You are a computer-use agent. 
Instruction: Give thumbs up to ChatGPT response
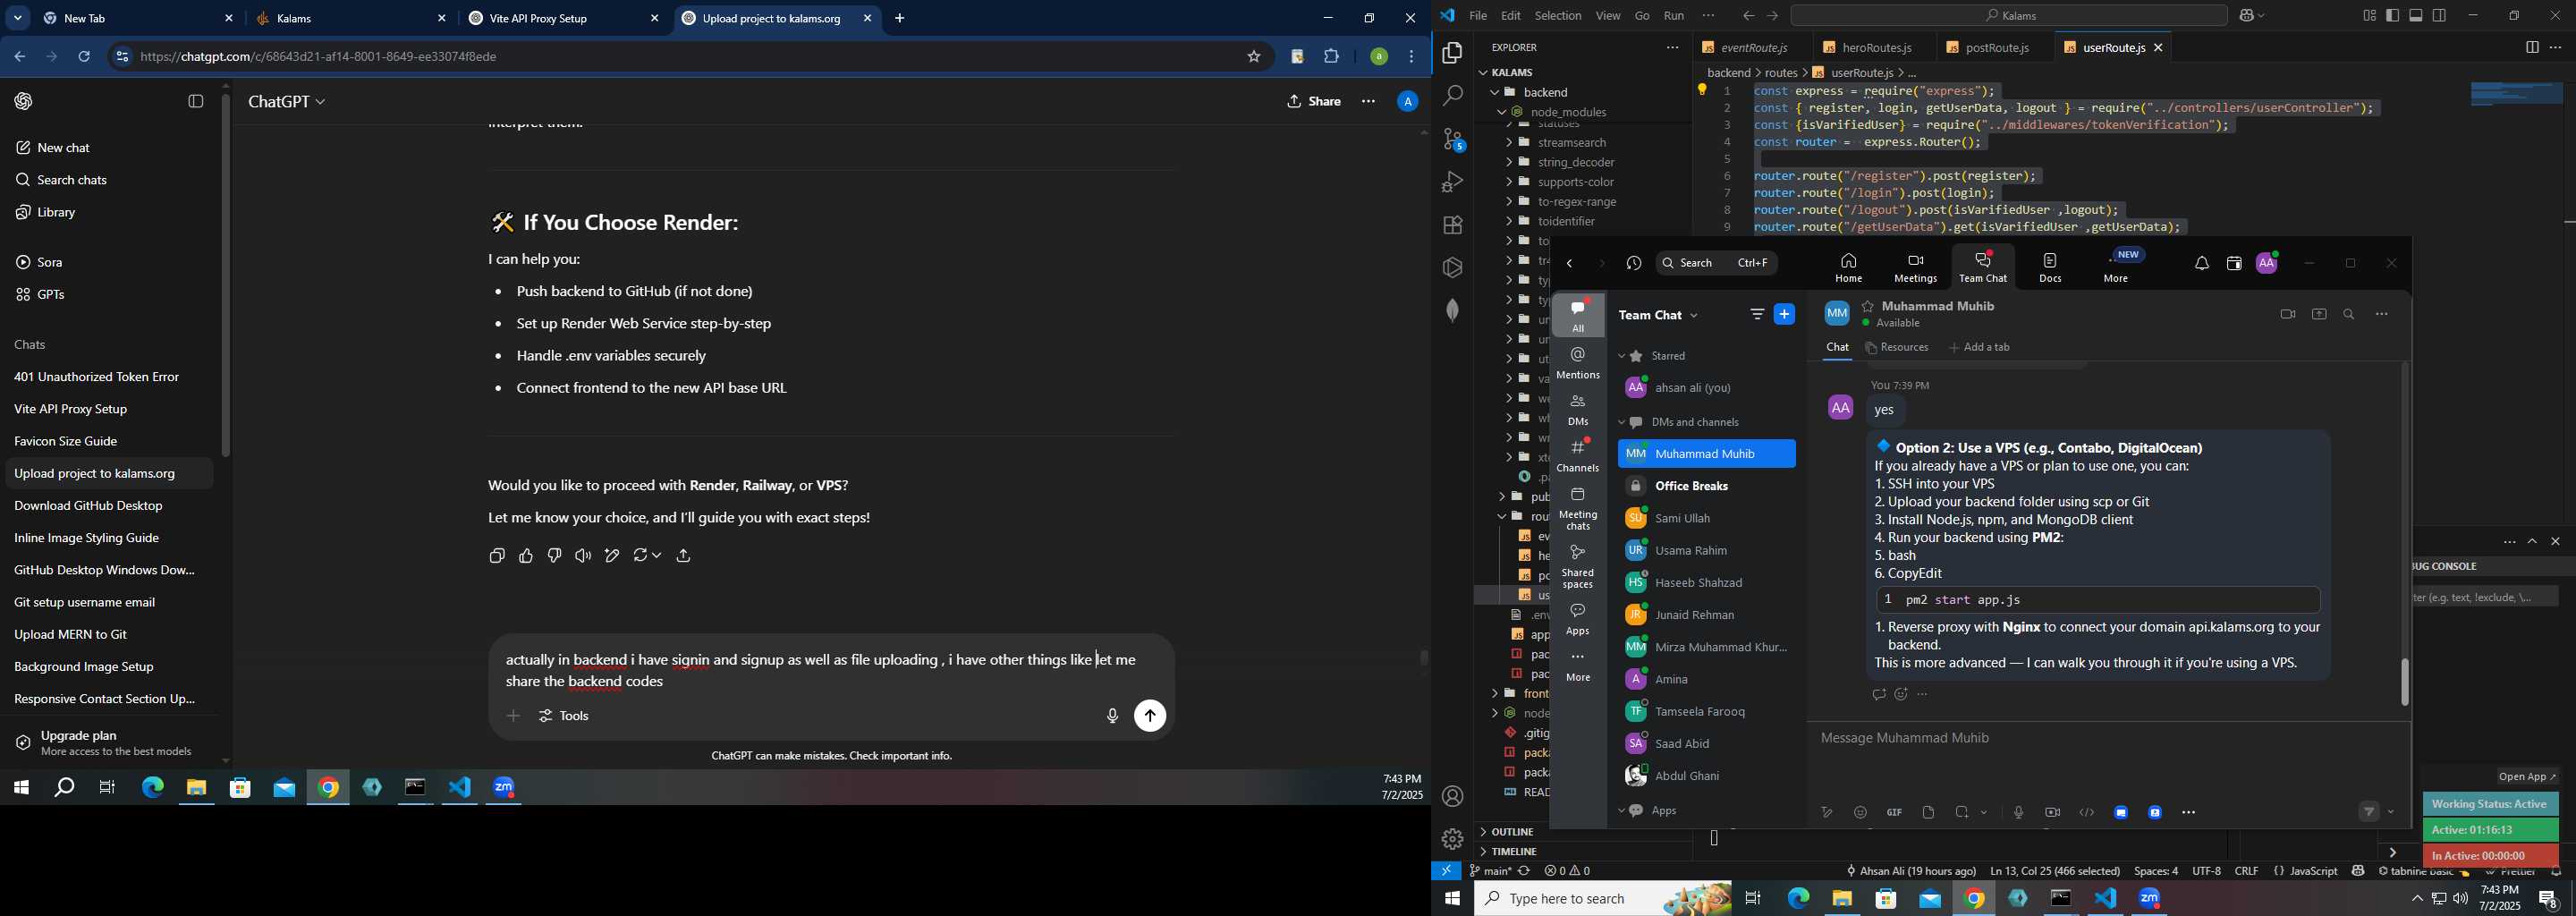point(526,556)
